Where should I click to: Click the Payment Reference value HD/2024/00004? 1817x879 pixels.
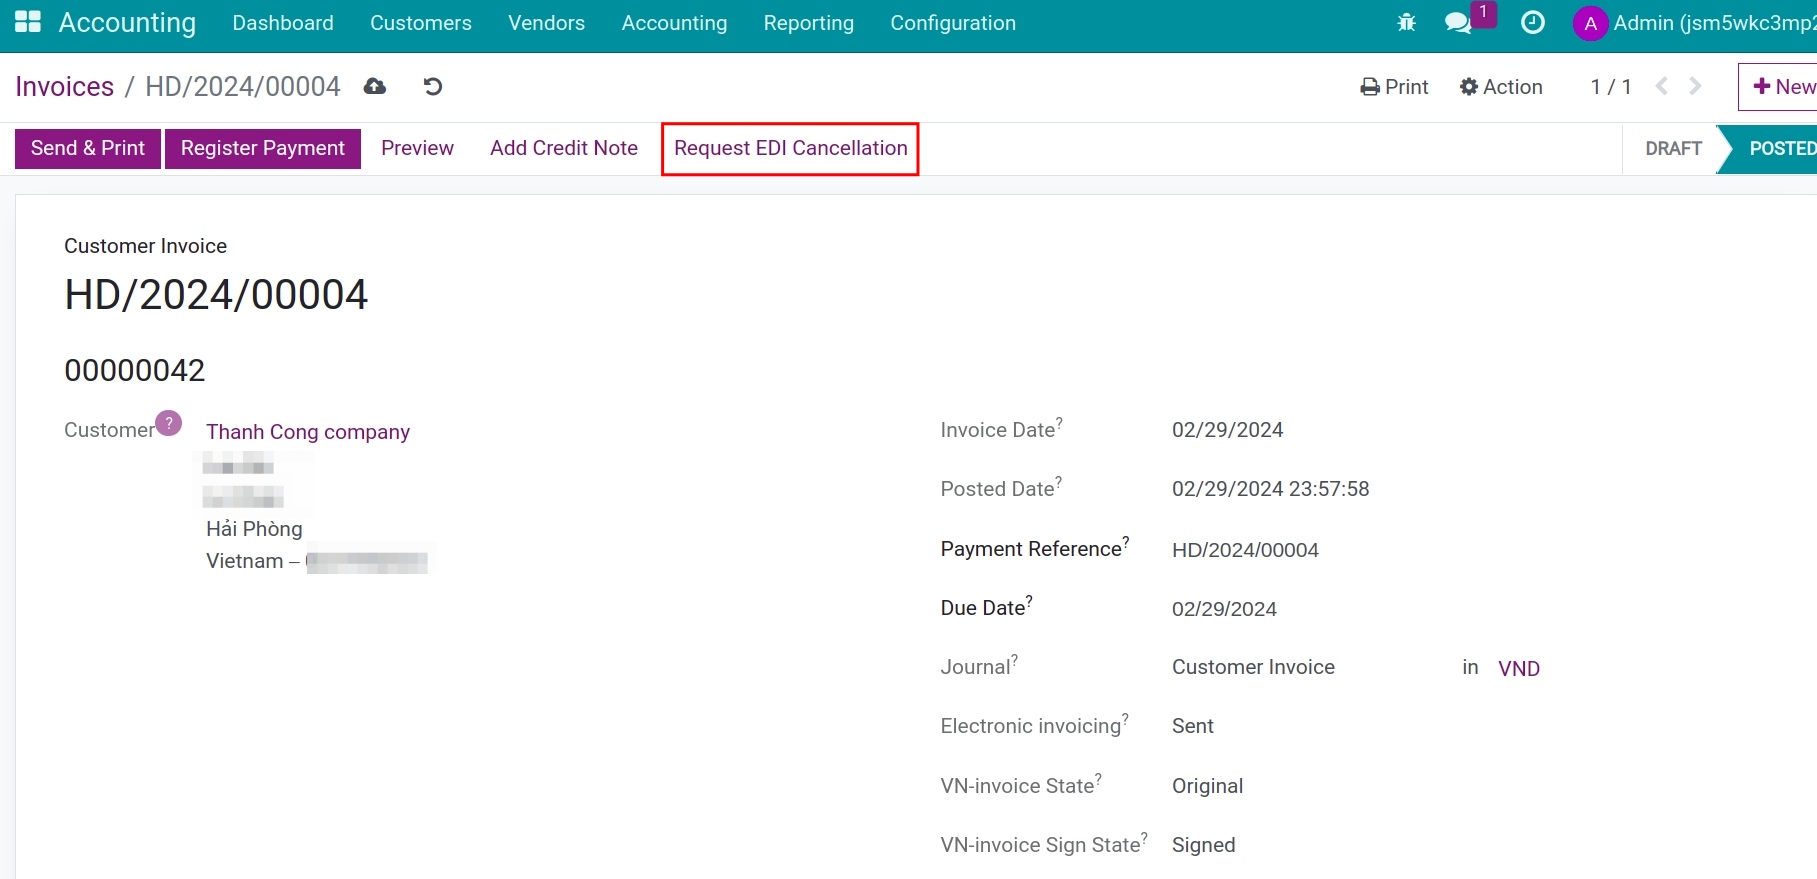tap(1245, 550)
